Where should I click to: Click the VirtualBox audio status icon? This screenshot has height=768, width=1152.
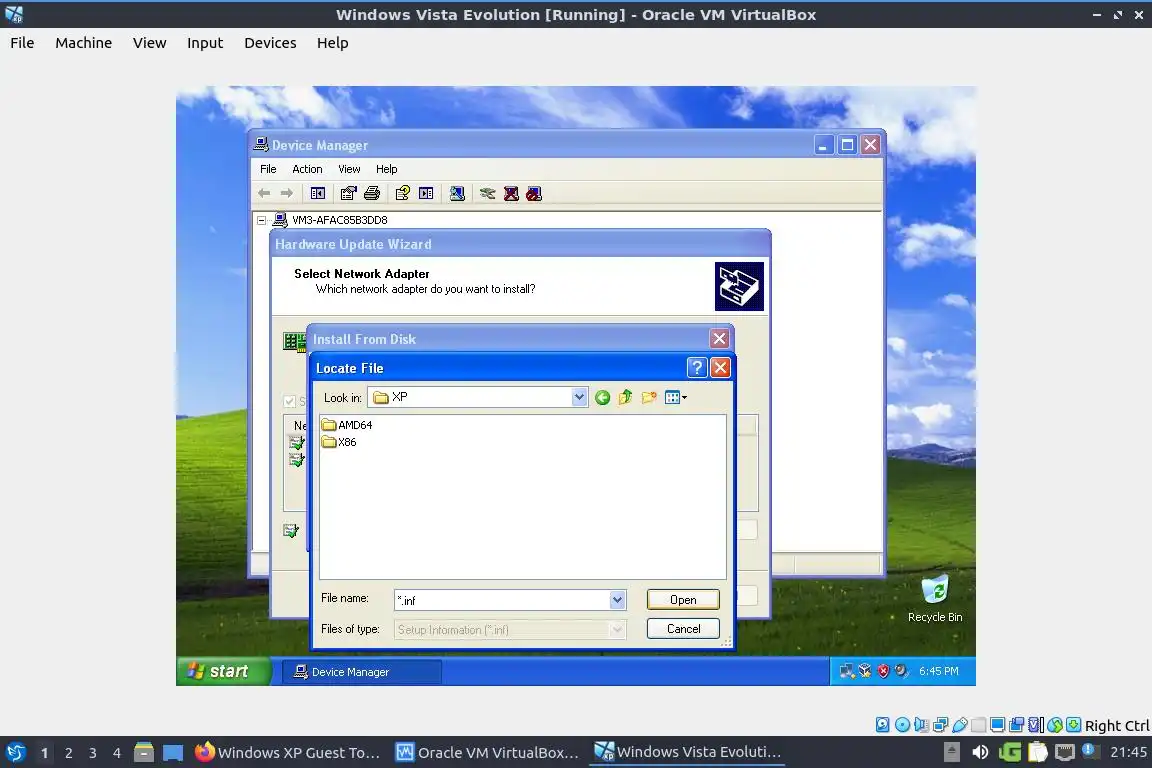(x=921, y=725)
